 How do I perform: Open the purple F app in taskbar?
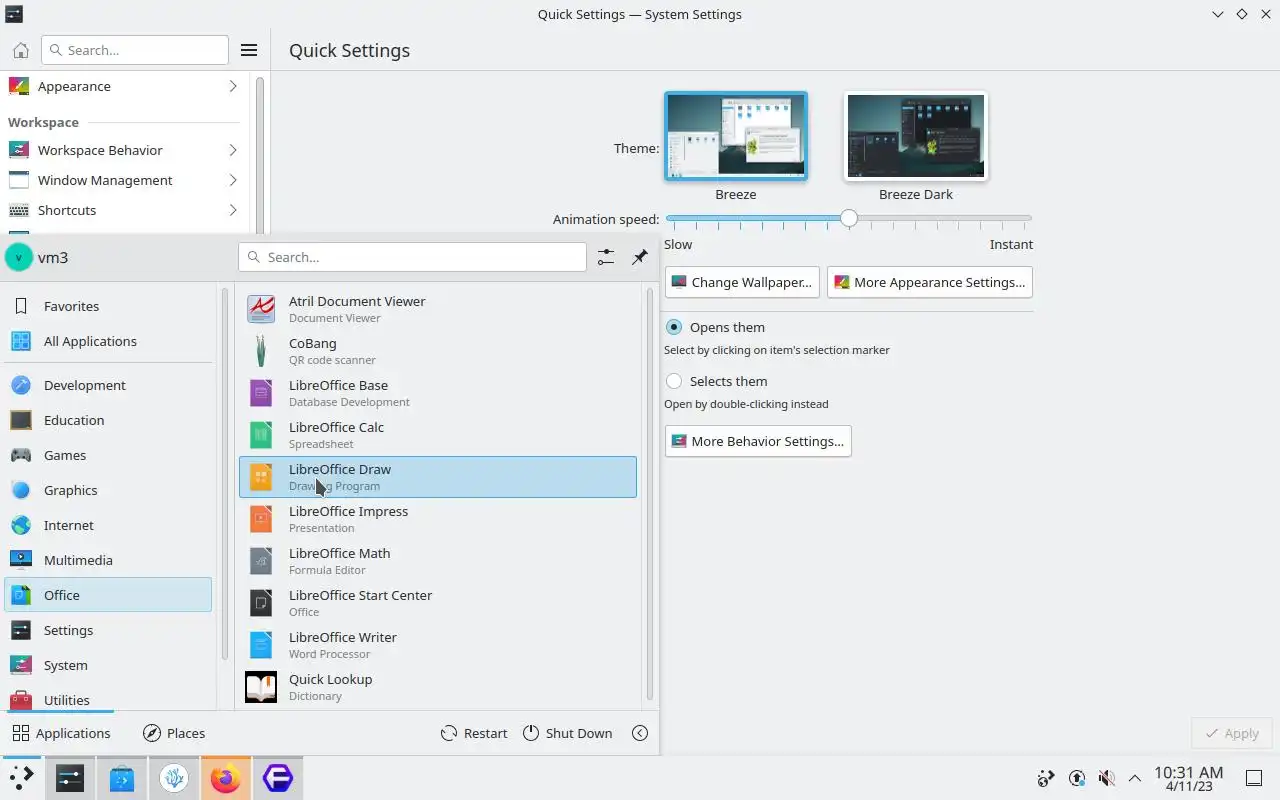click(x=278, y=778)
